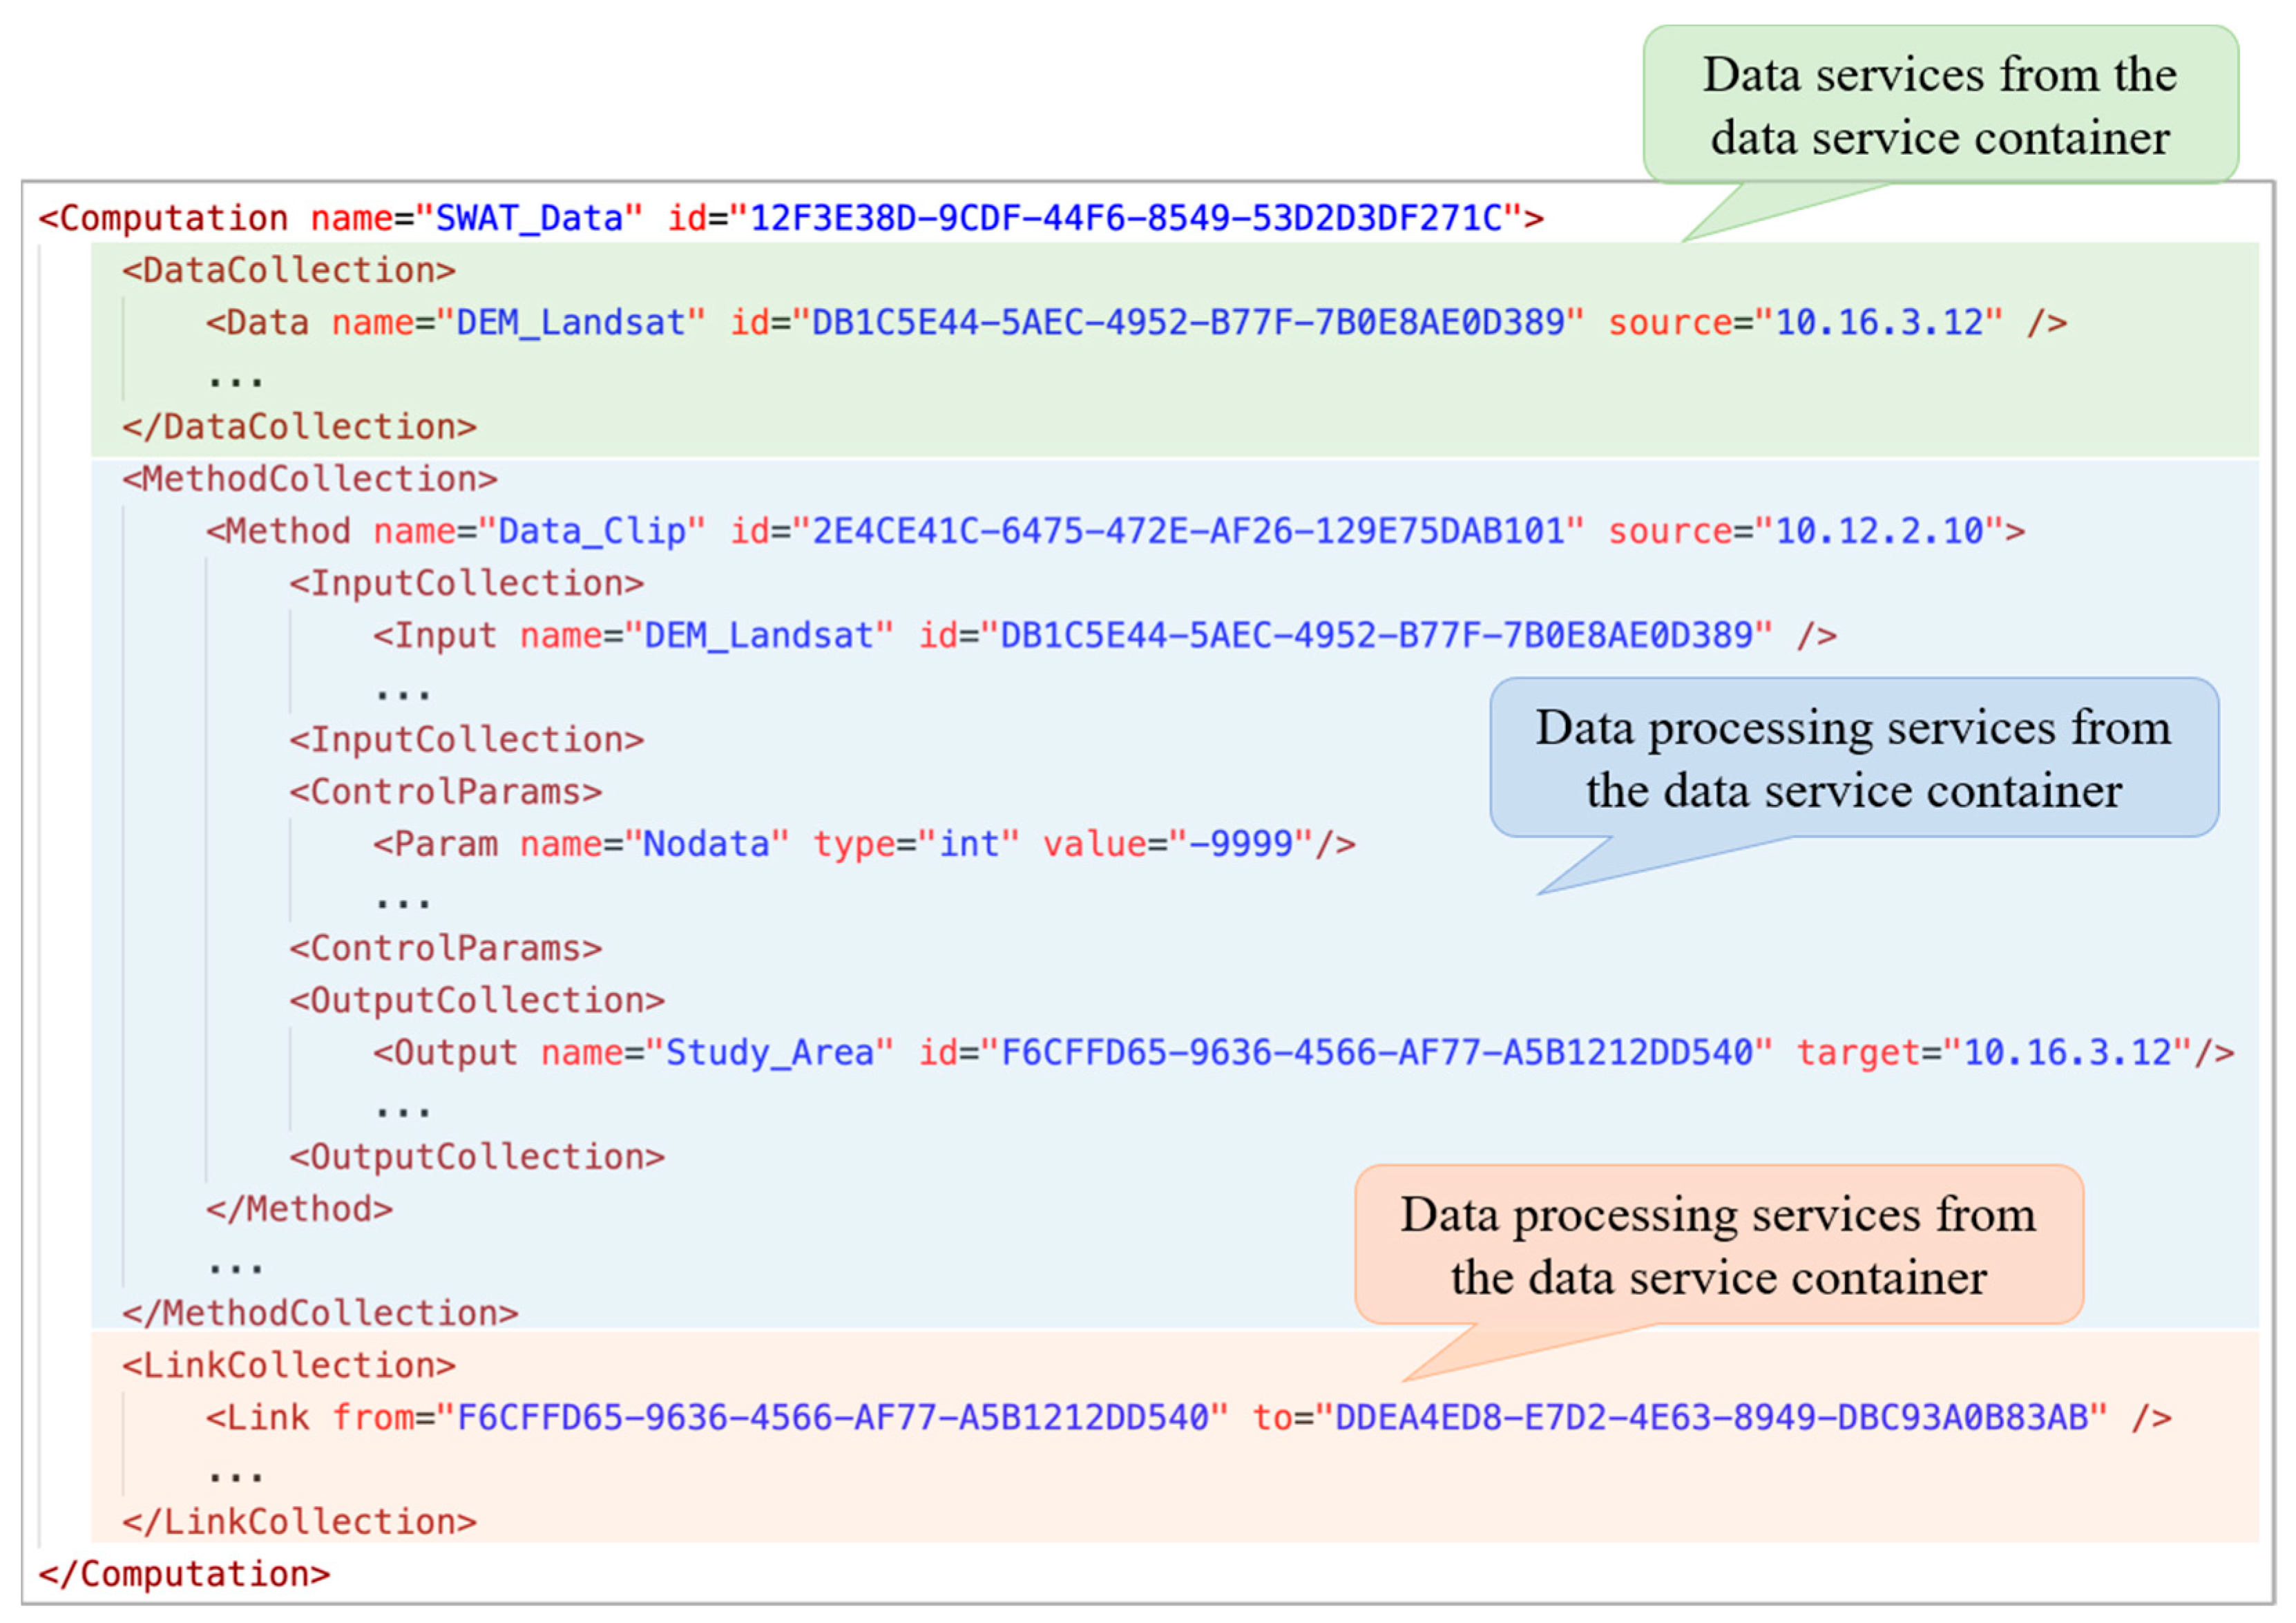Screen dimensions: 2296x1623
Task: Click the opening DataCollection tag
Action: pos(288,270)
